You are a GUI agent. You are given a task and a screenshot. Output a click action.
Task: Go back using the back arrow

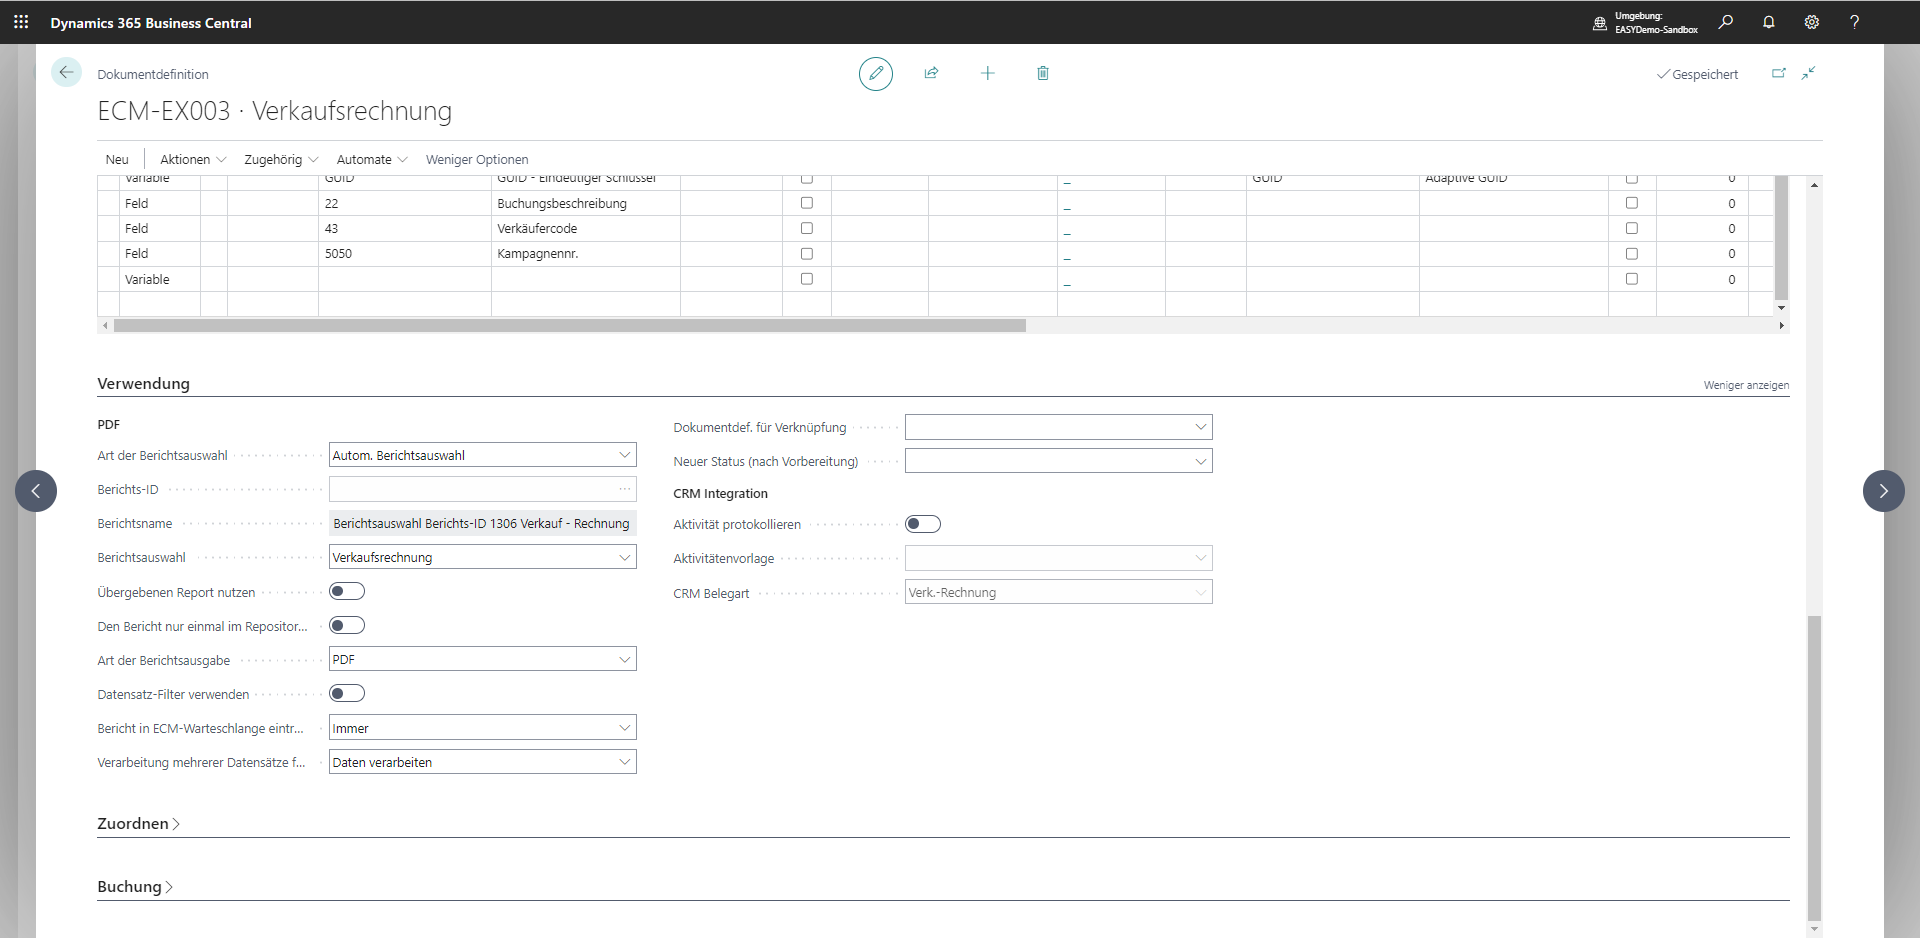[x=66, y=72]
